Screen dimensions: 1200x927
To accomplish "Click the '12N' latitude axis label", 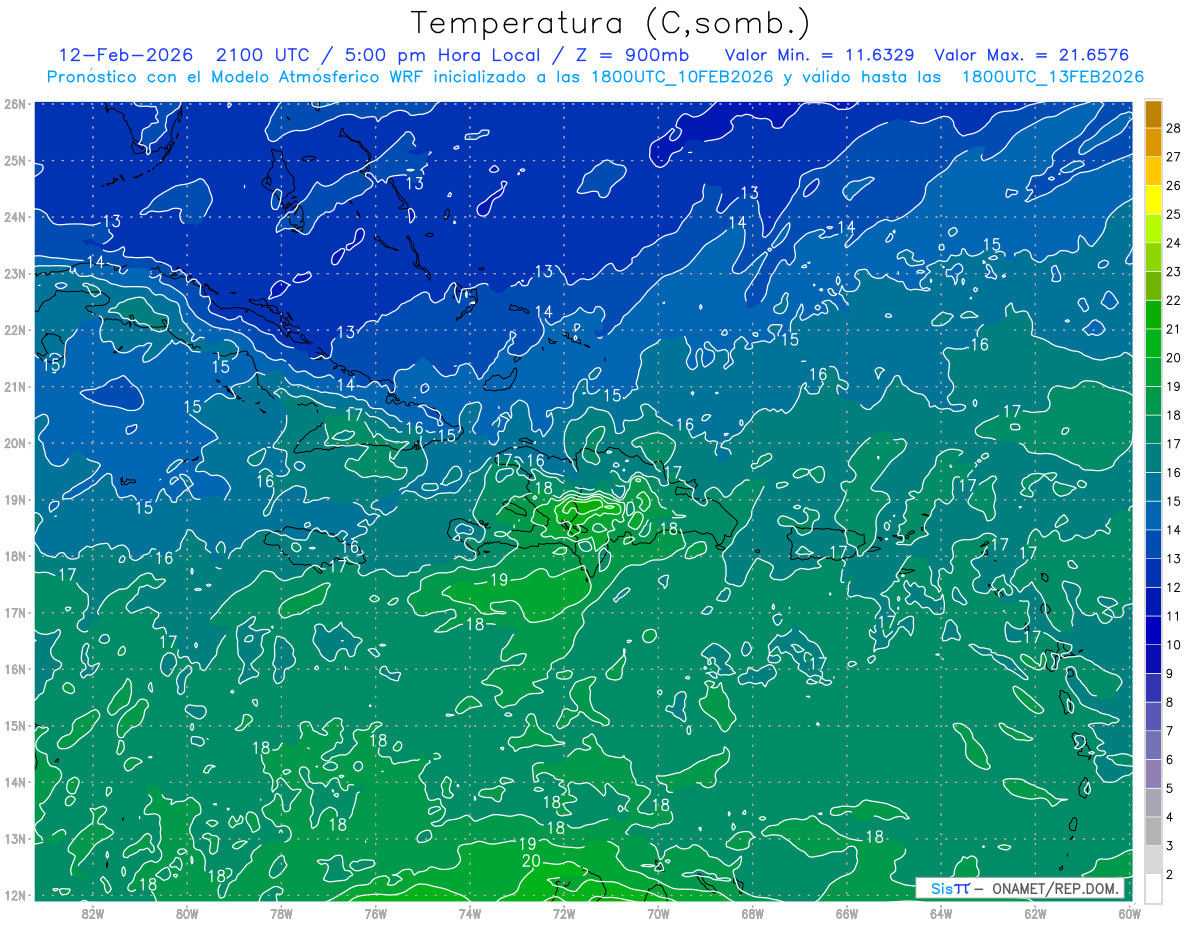I will [x=14, y=895].
